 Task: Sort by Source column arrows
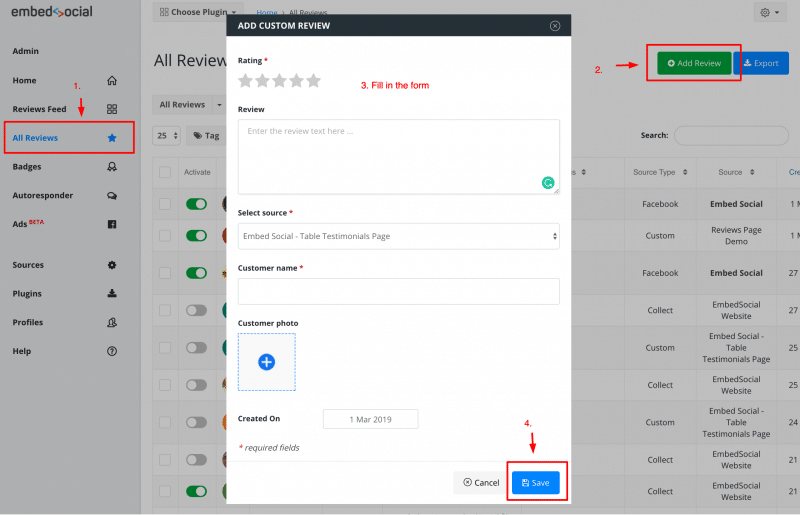752,173
